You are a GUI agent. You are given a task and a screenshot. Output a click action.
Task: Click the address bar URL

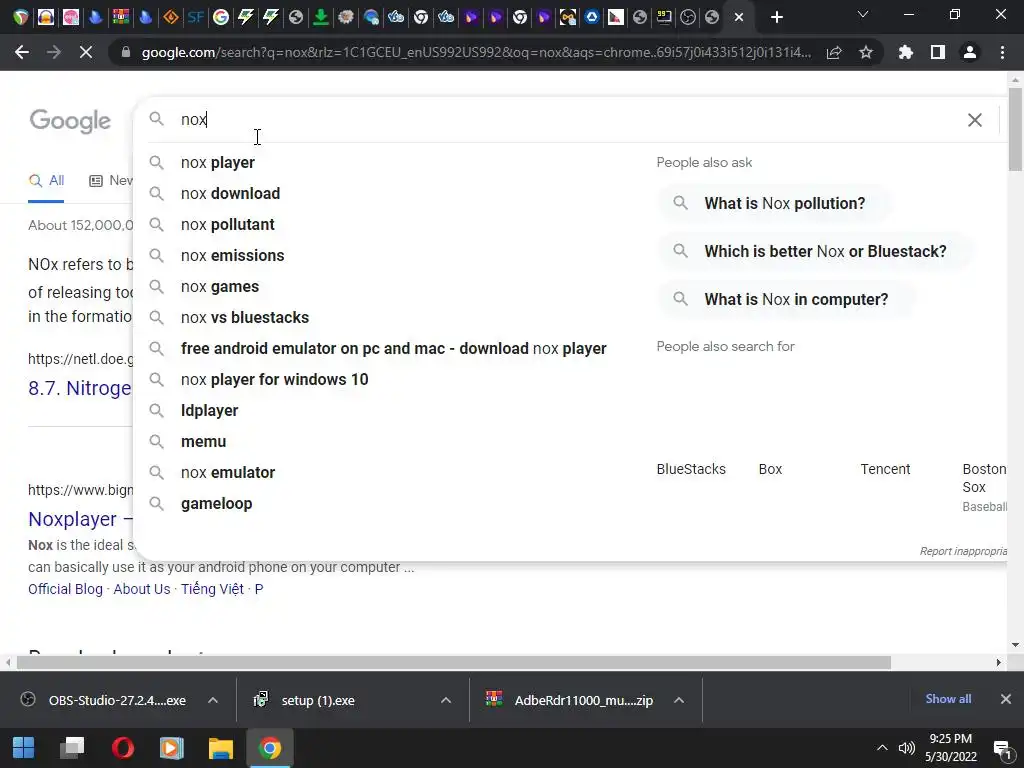[476, 52]
